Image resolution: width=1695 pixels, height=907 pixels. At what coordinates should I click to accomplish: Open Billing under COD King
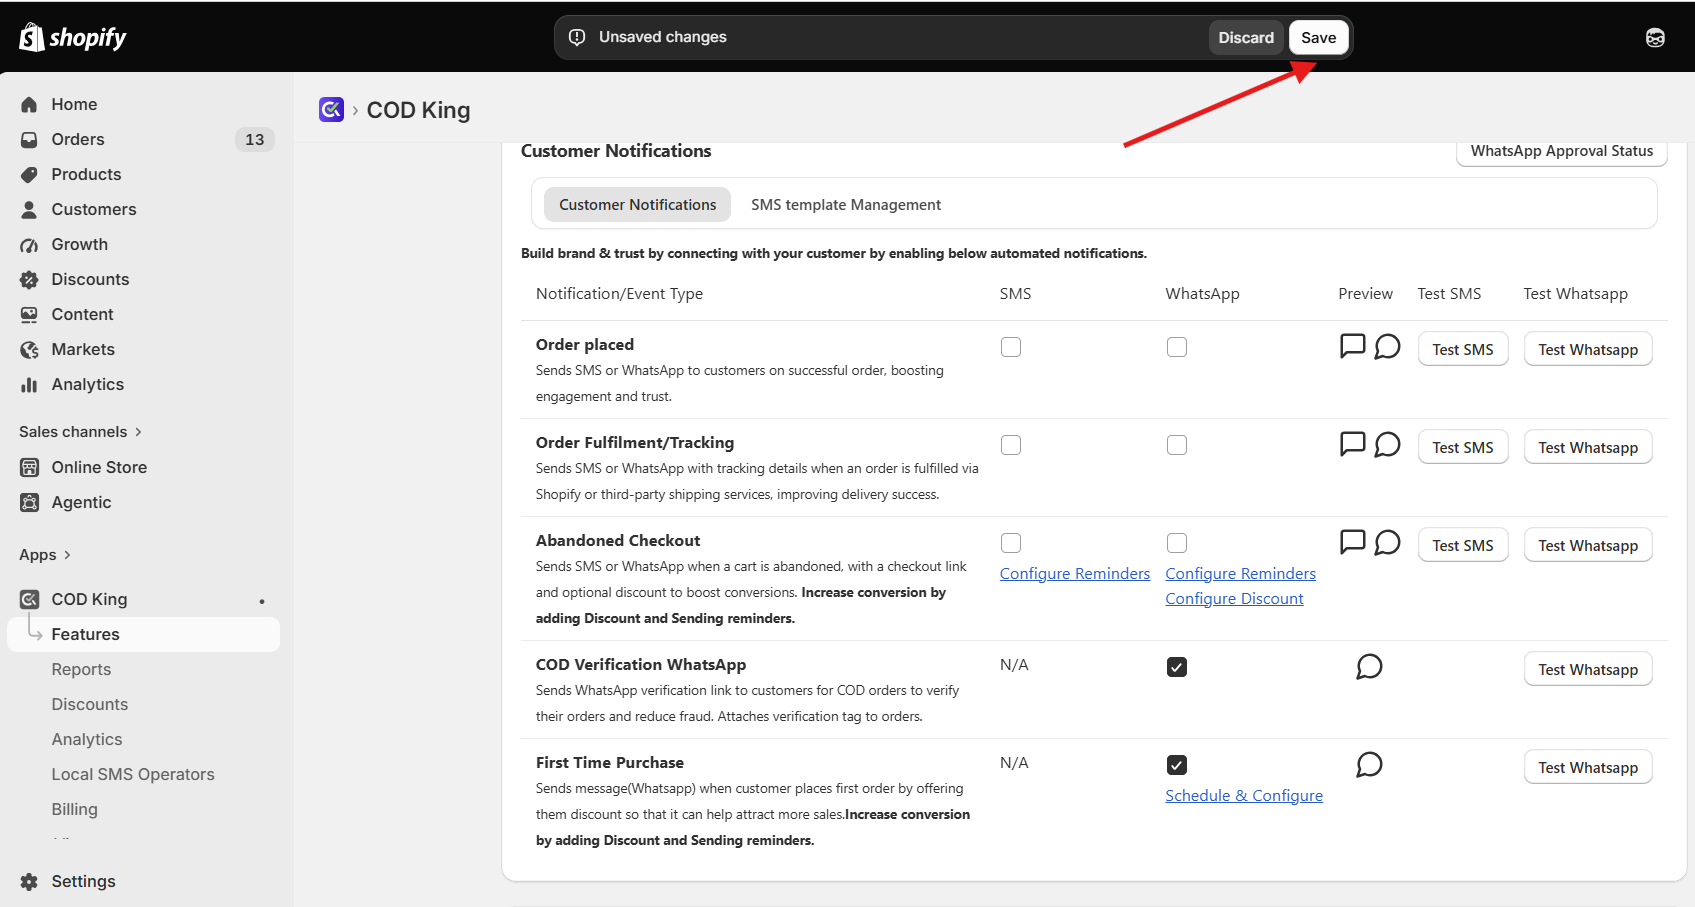pyautogui.click(x=75, y=809)
